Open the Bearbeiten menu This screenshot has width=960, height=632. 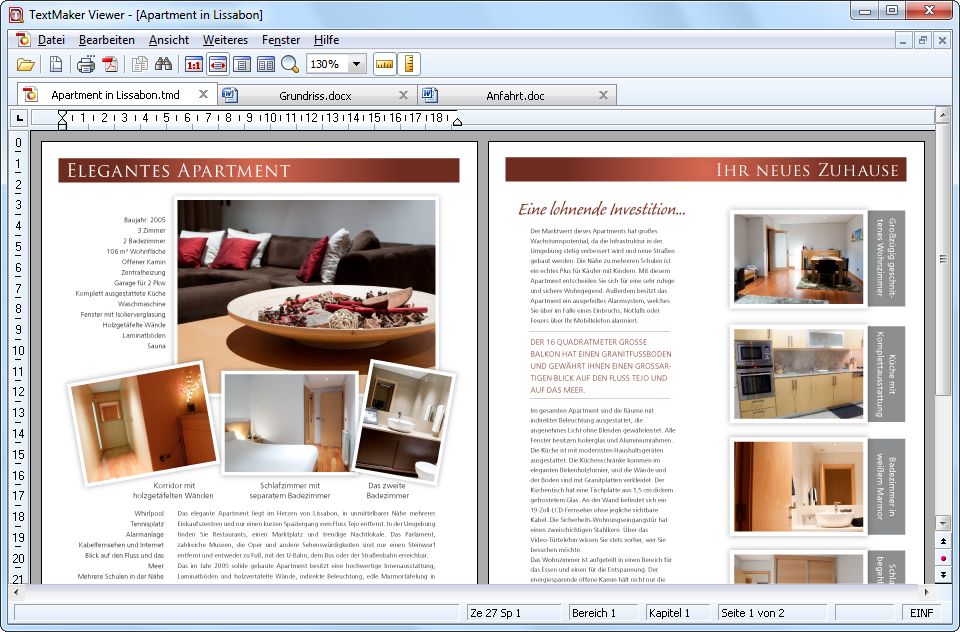(x=107, y=40)
